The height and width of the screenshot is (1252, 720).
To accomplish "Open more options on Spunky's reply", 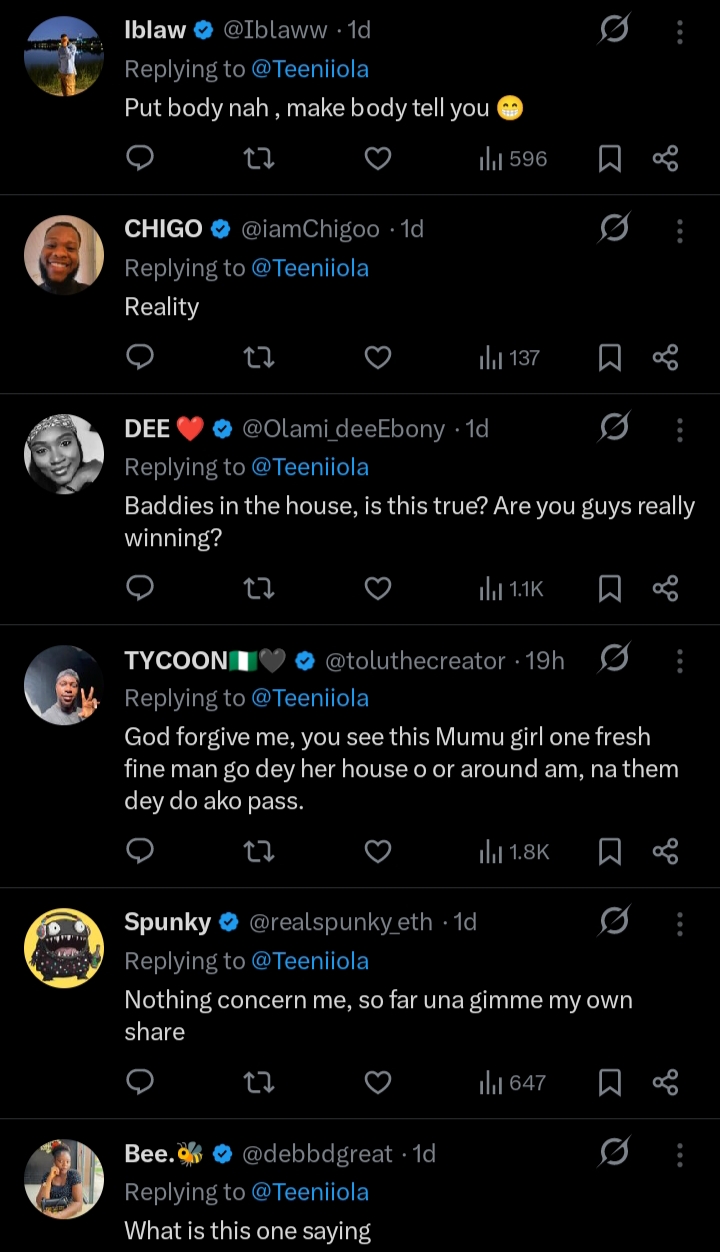I will point(680,922).
